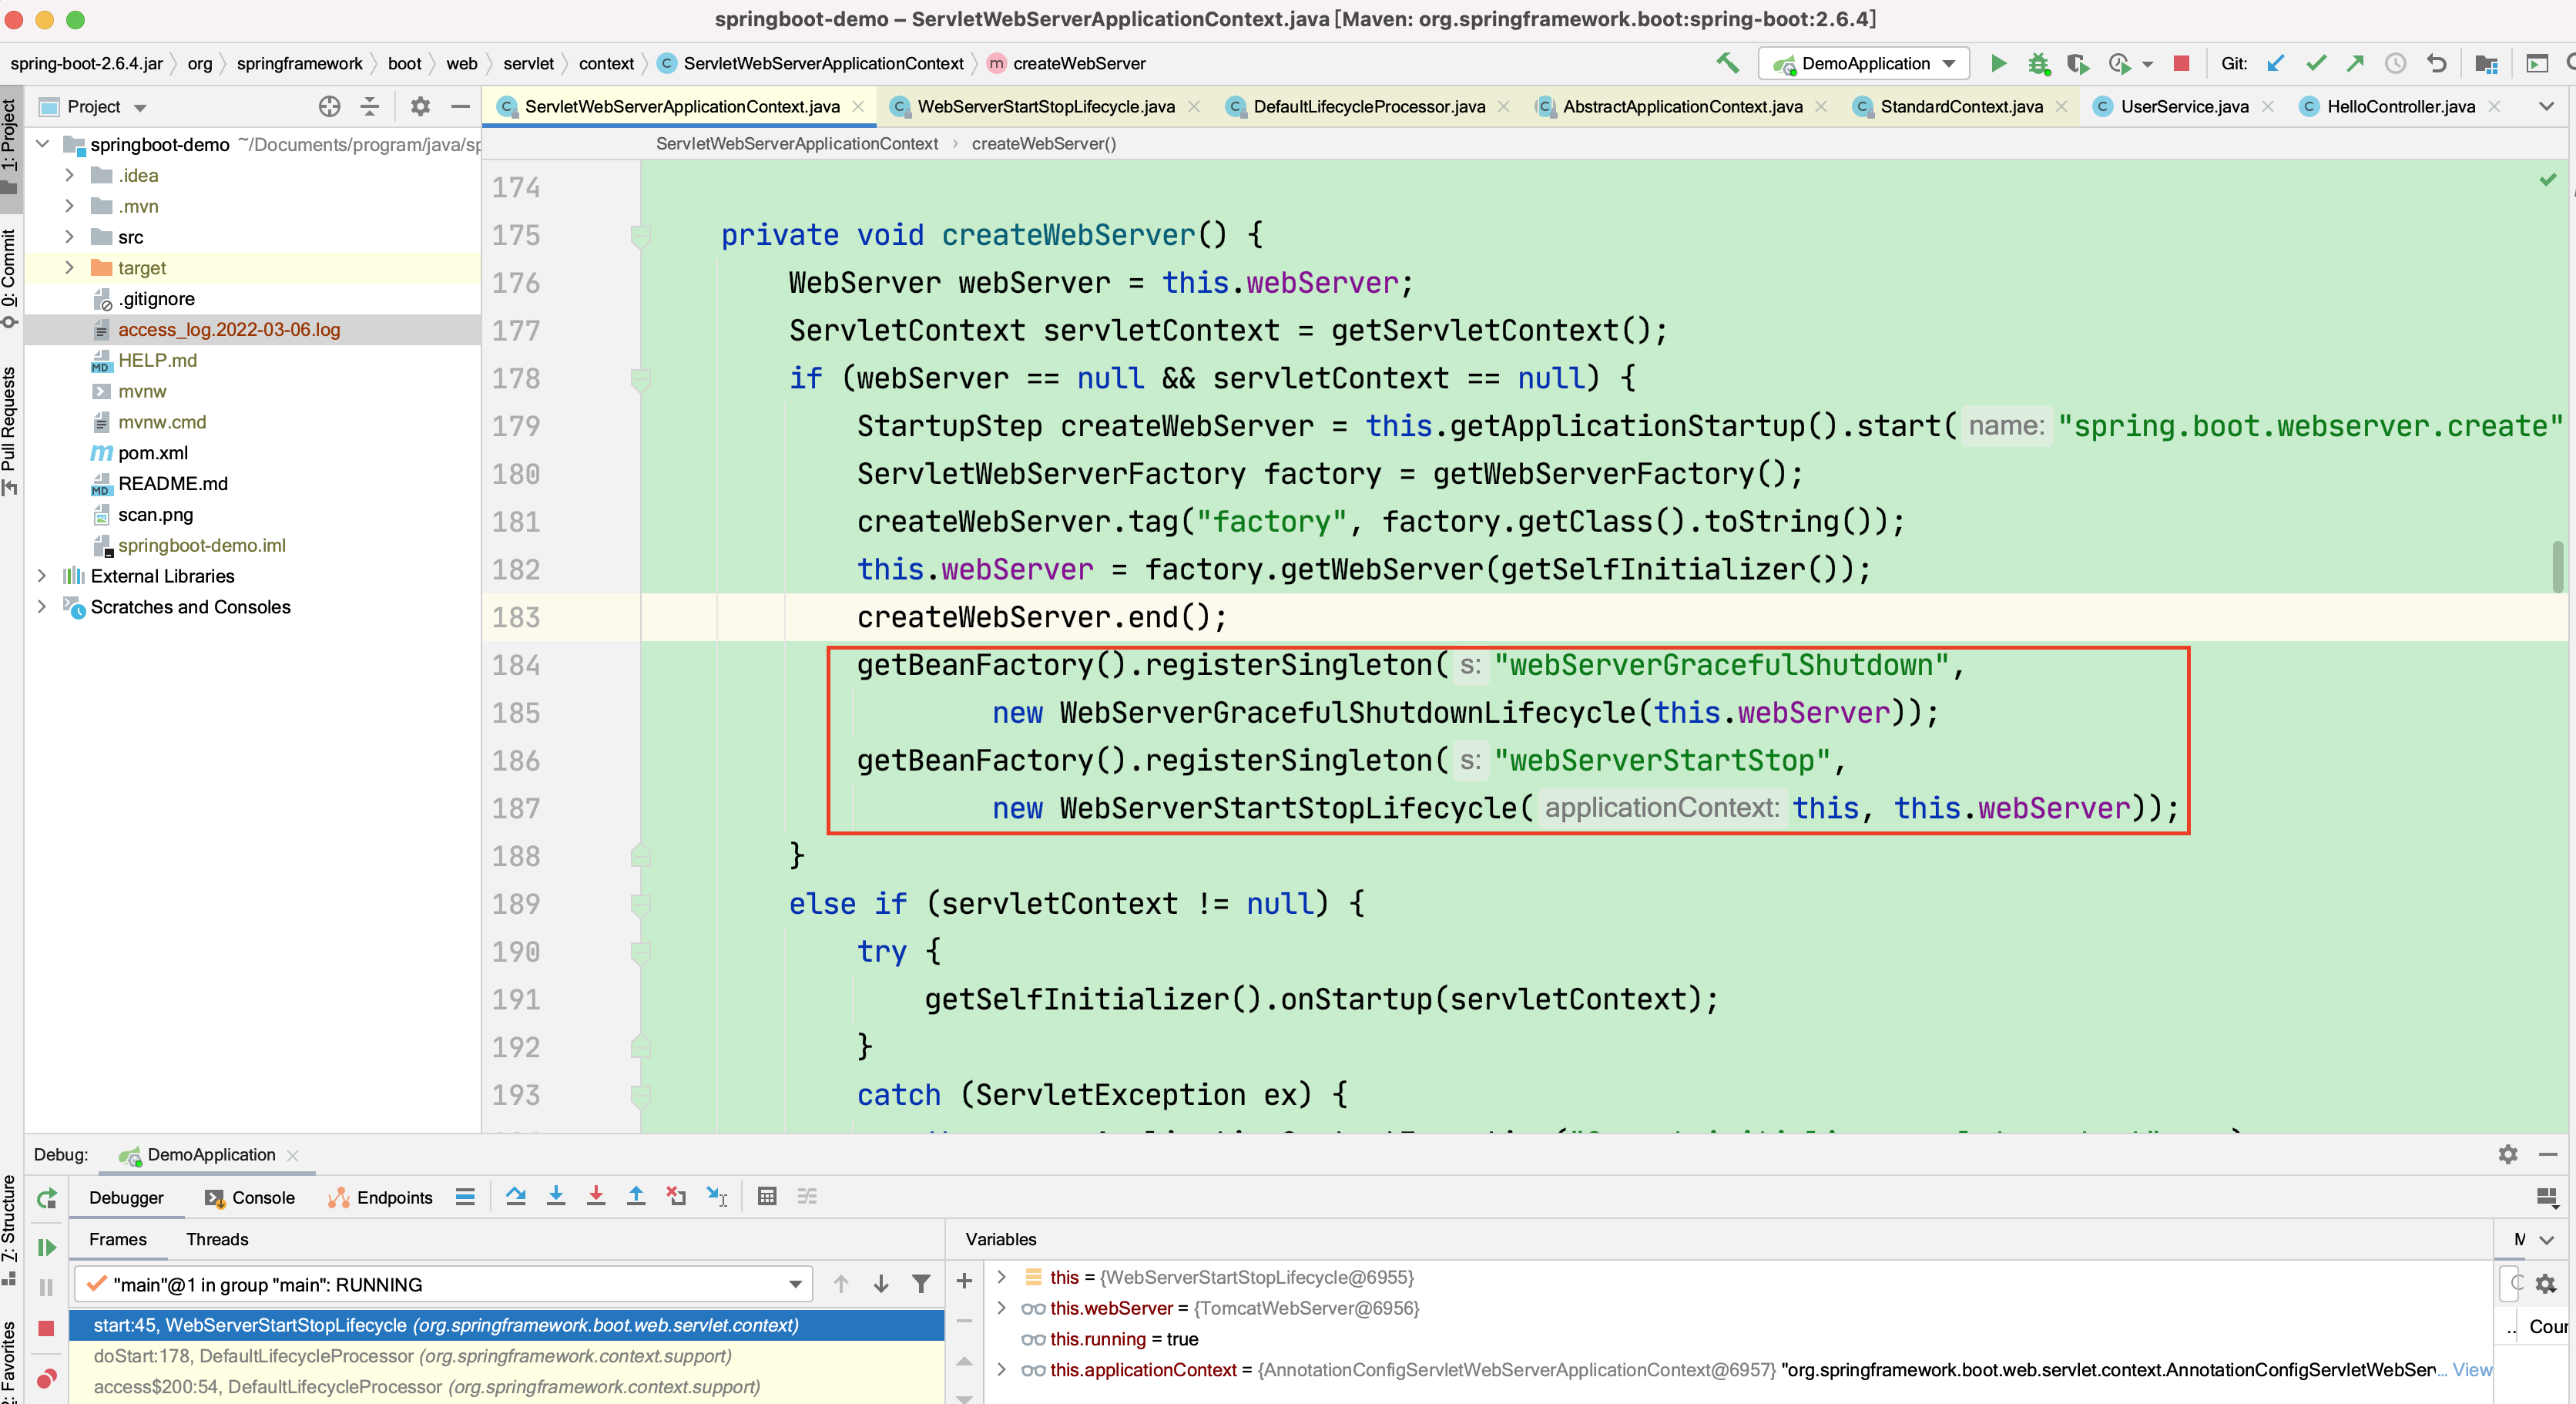Click Git Update Project arrow icon
This screenshot has height=1404, width=2576.
(2275, 63)
